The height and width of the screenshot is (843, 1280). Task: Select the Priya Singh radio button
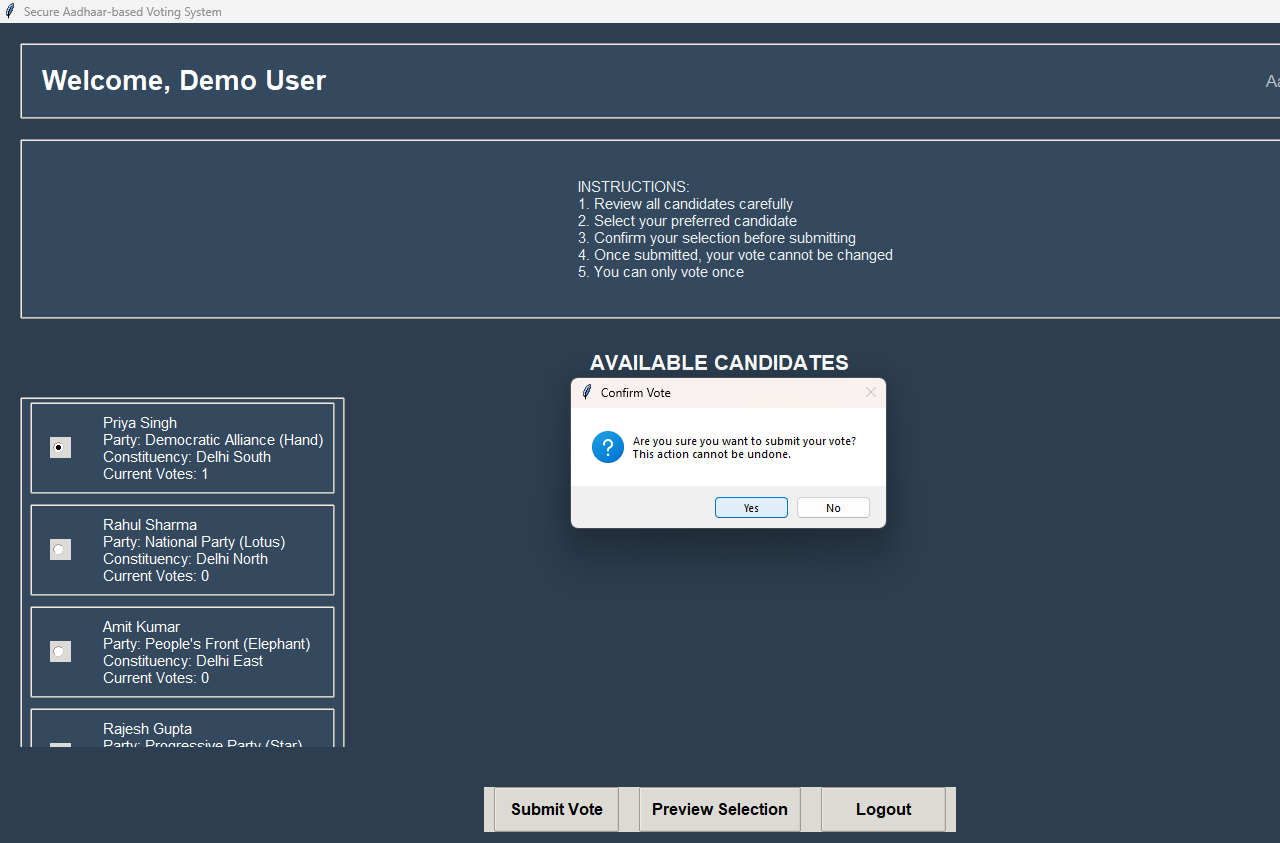pyautogui.click(x=60, y=448)
